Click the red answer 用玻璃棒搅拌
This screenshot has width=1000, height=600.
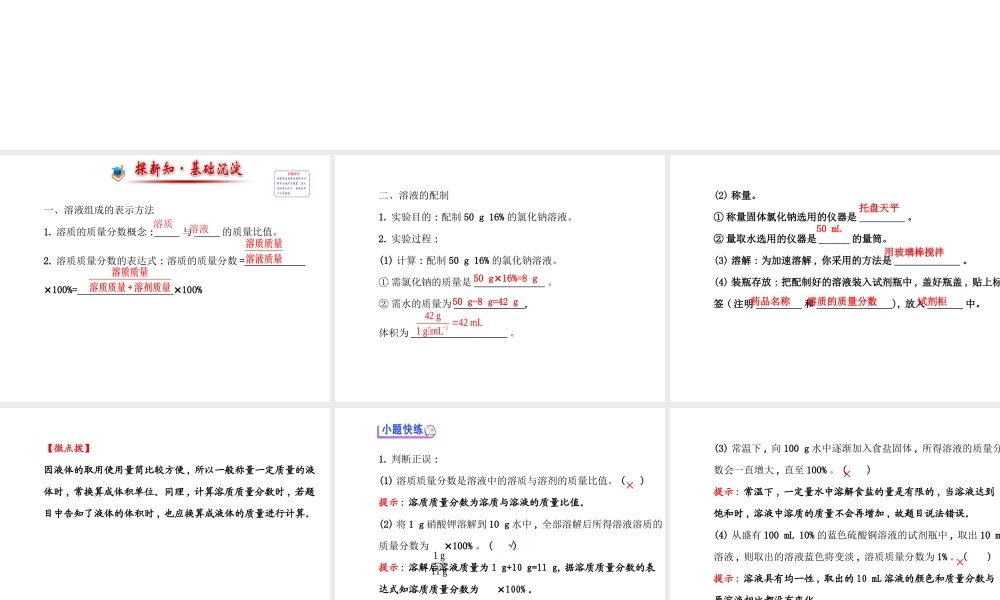pyautogui.click(x=914, y=252)
